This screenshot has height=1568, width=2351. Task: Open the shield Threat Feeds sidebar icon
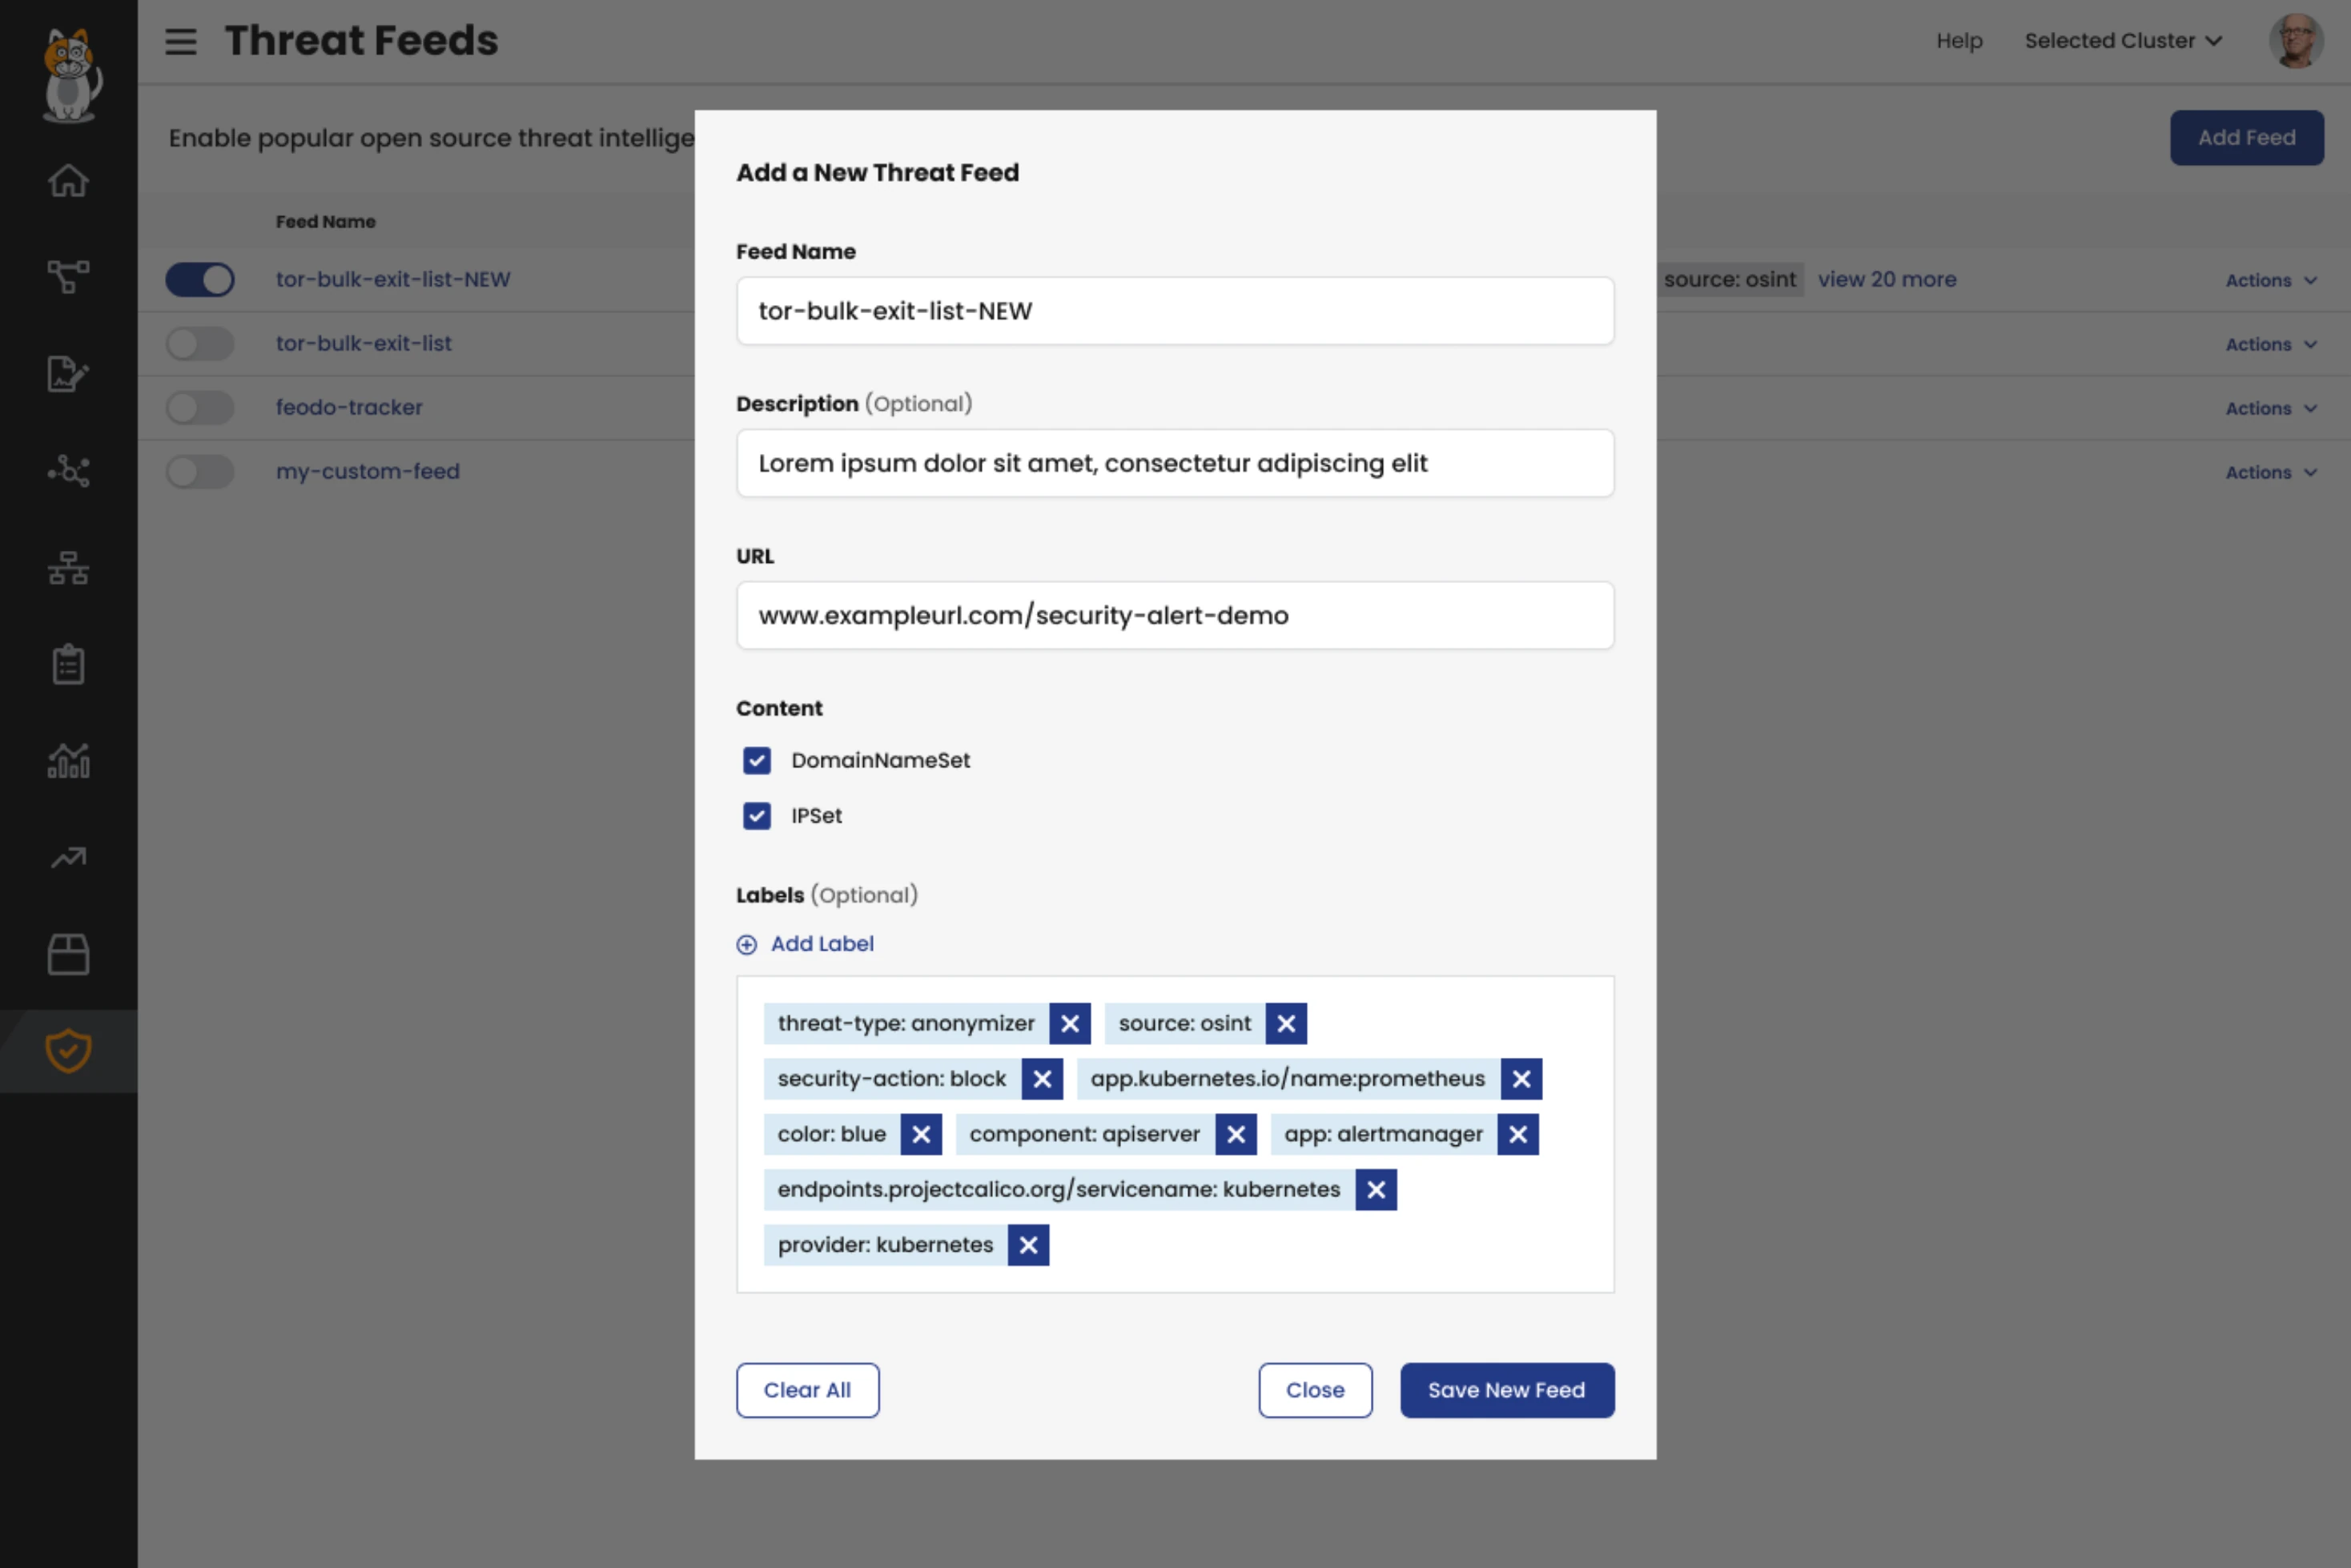pos(68,1050)
